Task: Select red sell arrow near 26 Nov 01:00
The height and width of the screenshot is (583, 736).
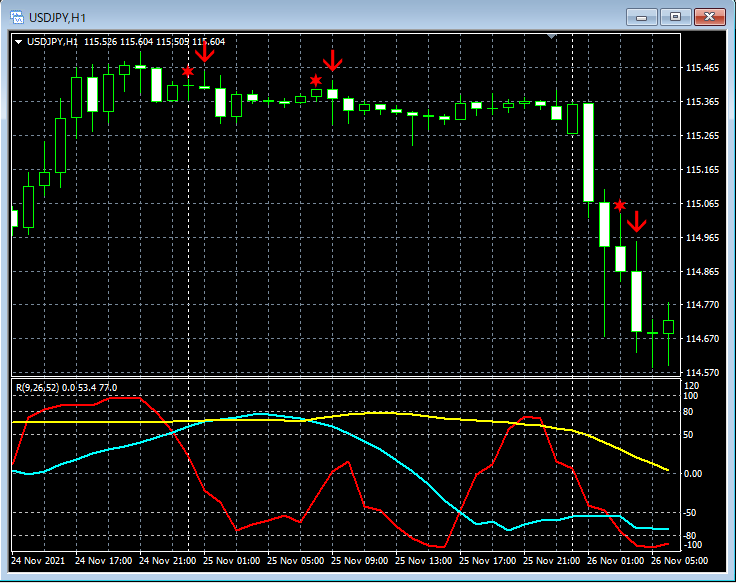Action: (636, 221)
